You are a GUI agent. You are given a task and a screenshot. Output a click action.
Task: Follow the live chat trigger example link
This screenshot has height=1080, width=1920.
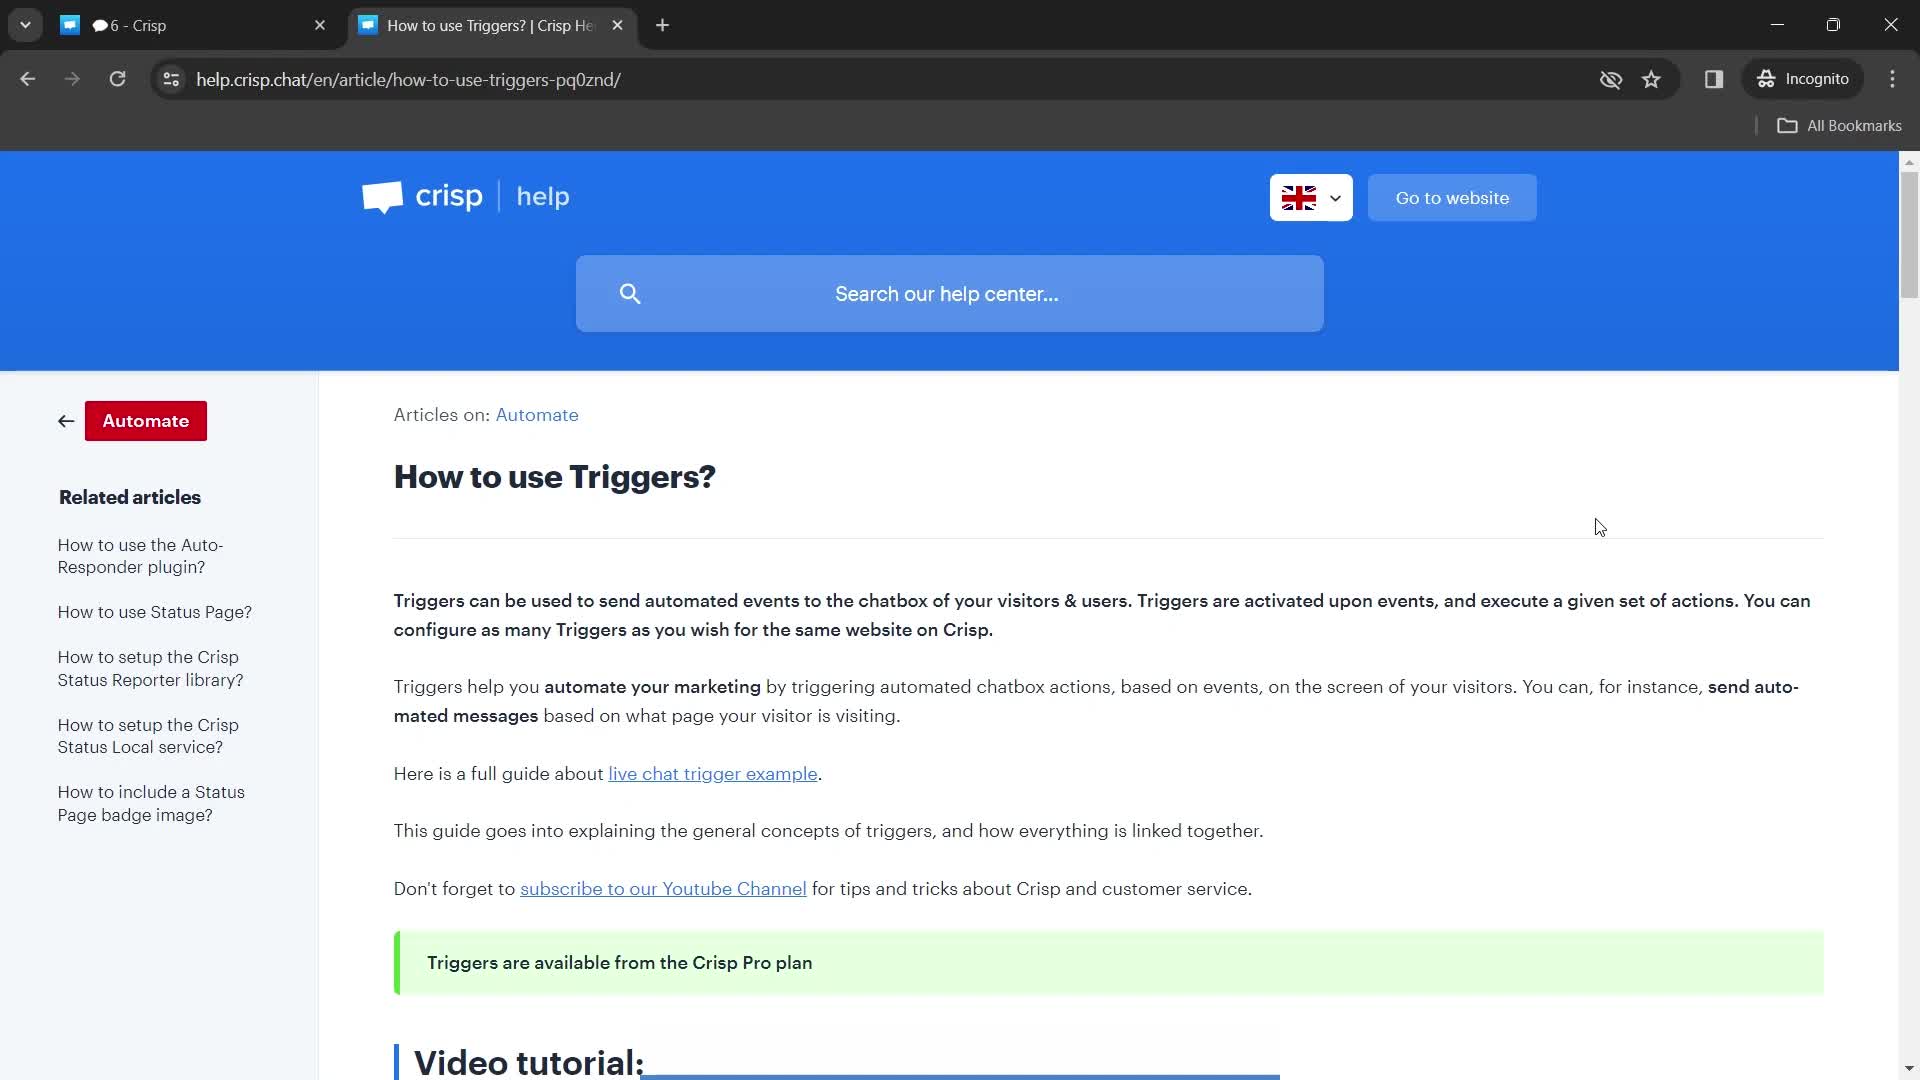click(713, 774)
